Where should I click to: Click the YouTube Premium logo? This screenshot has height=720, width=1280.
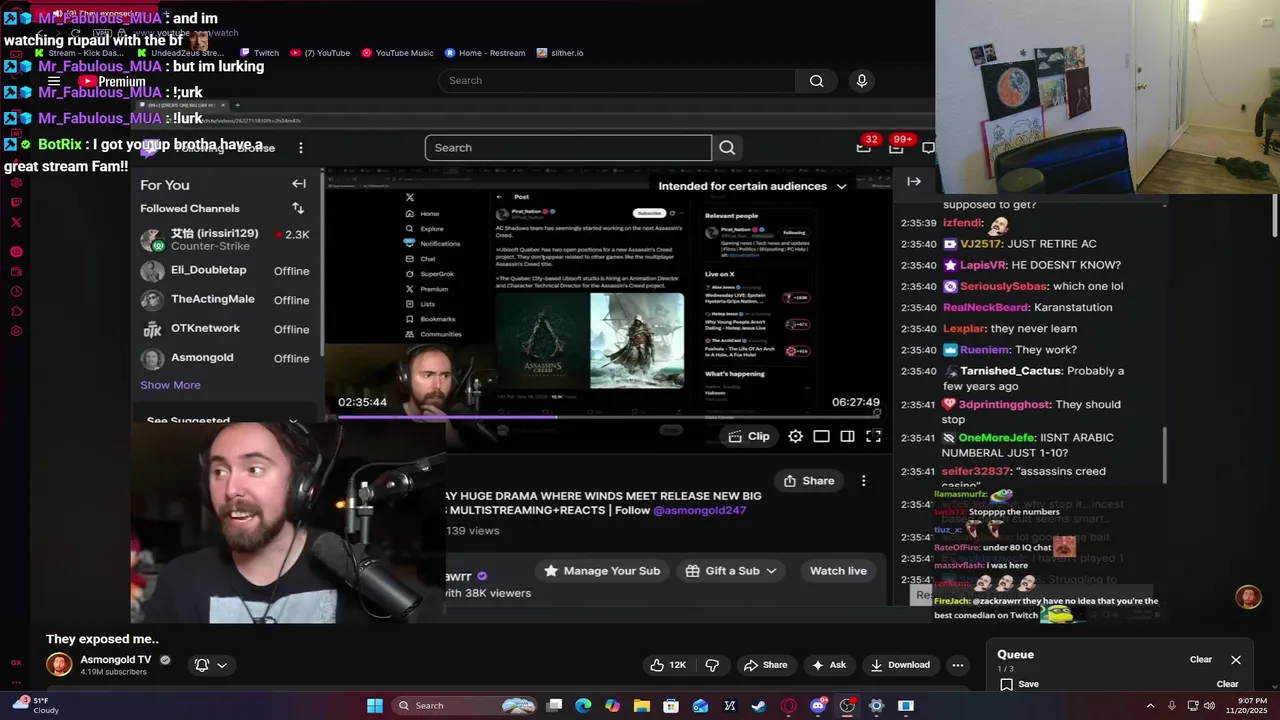click(113, 82)
